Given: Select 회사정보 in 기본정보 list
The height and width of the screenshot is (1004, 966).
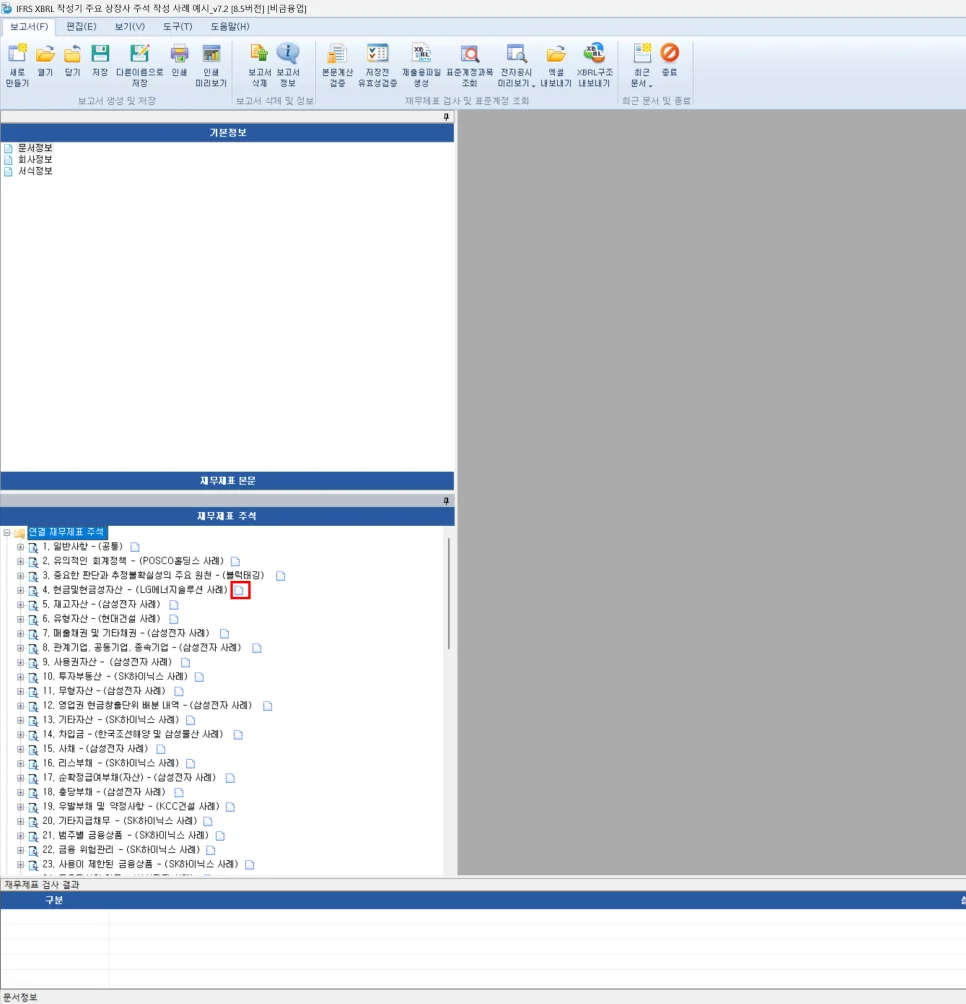Looking at the screenshot, I should pos(34,159).
